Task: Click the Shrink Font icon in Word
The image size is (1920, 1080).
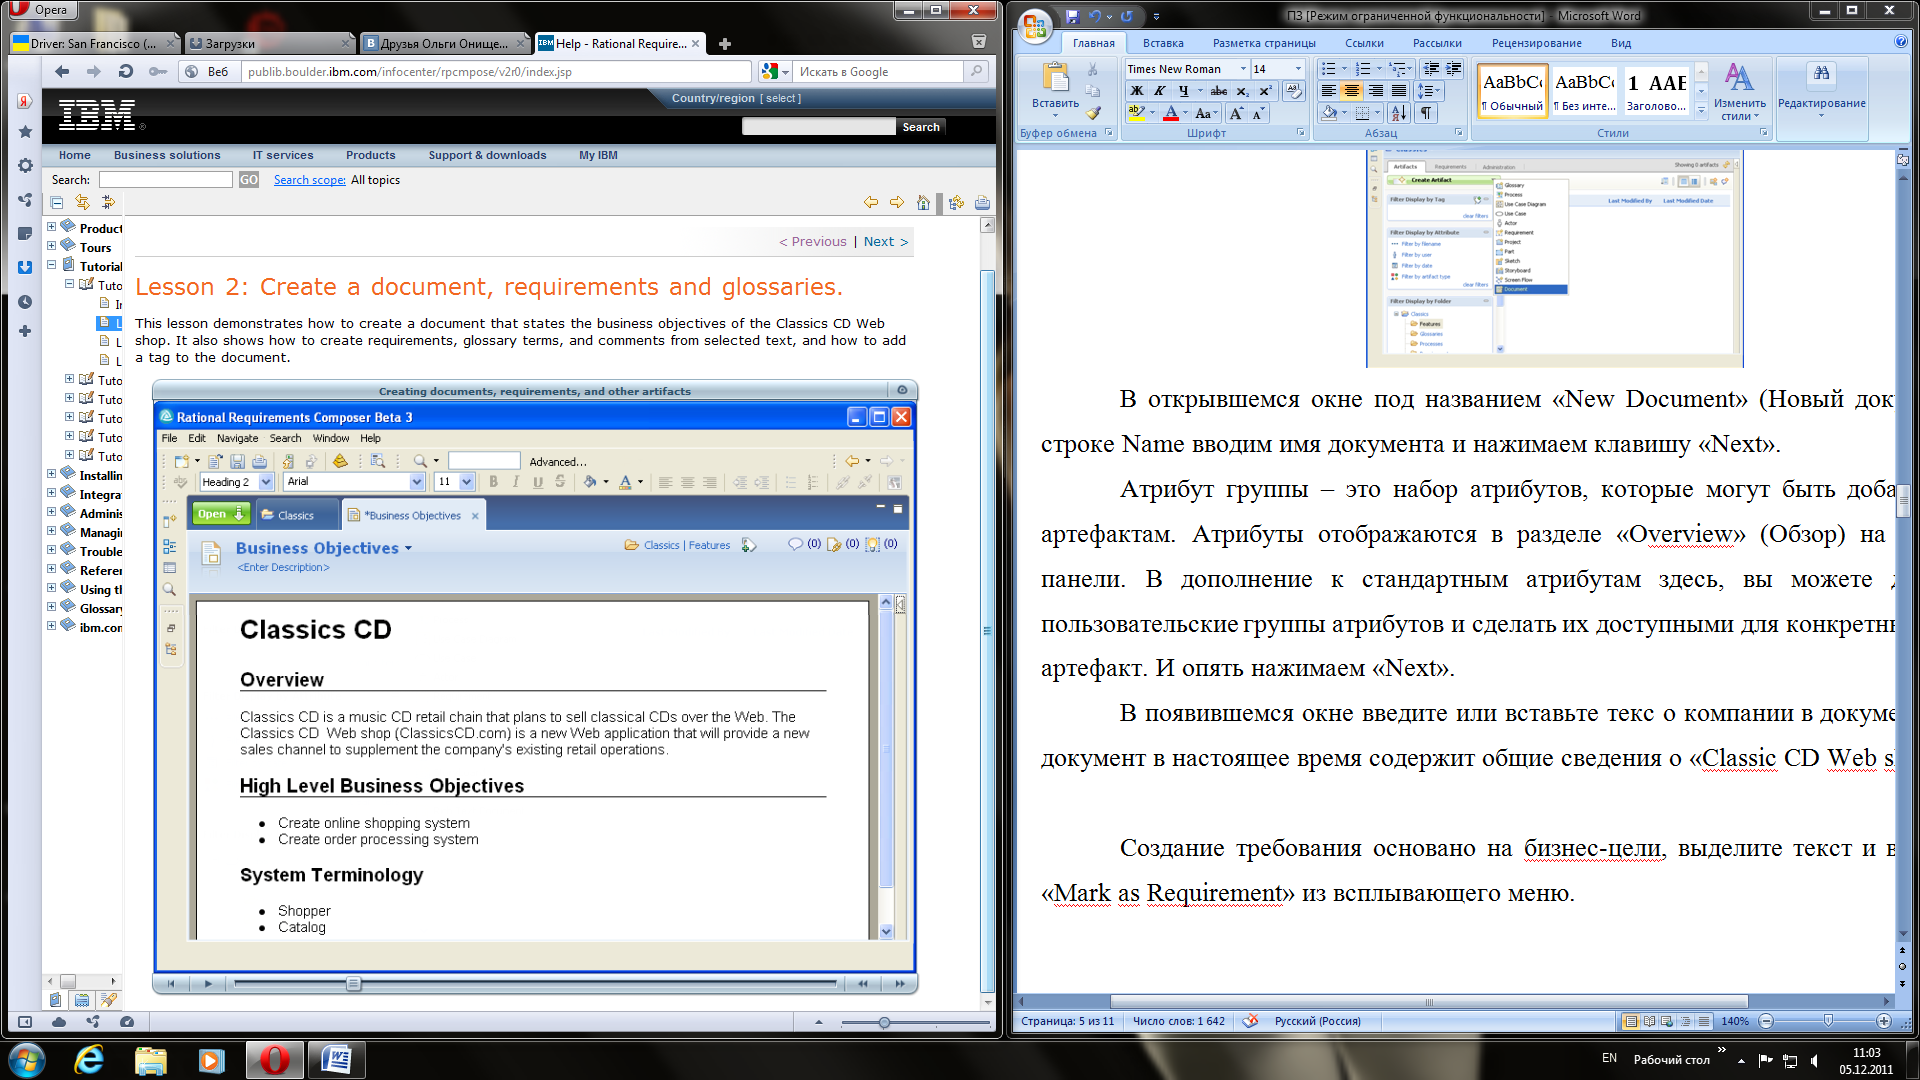Action: pyautogui.click(x=1258, y=114)
